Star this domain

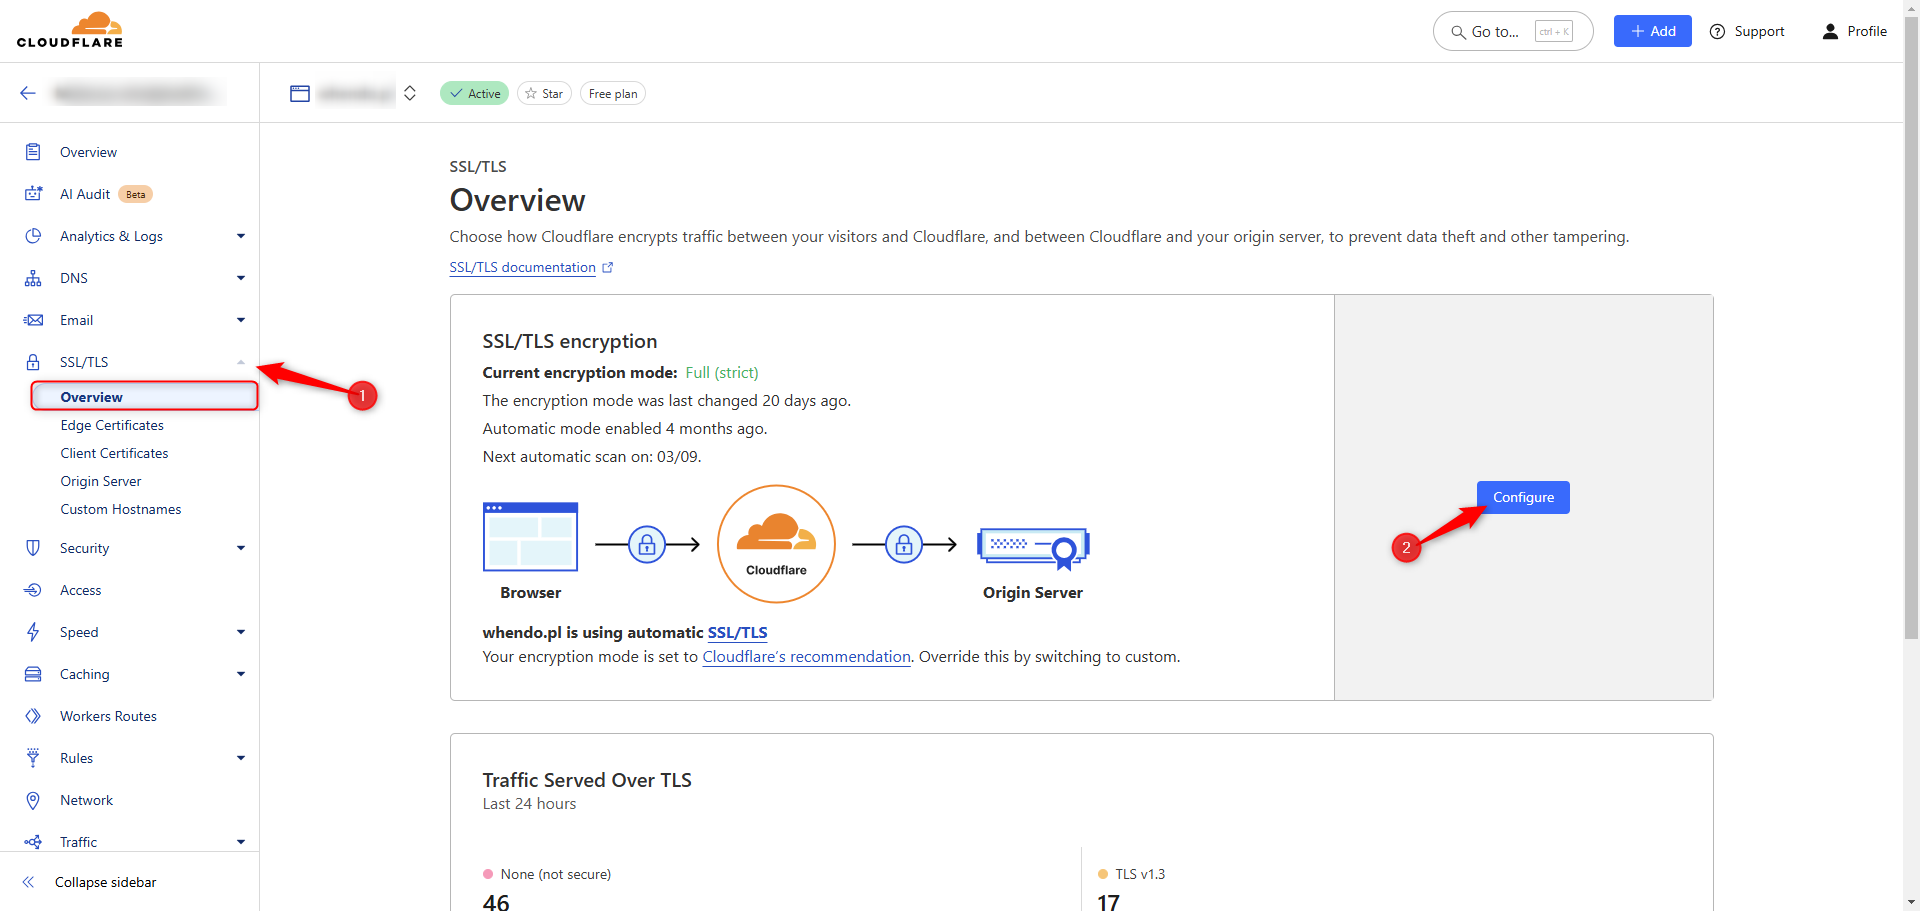click(544, 93)
